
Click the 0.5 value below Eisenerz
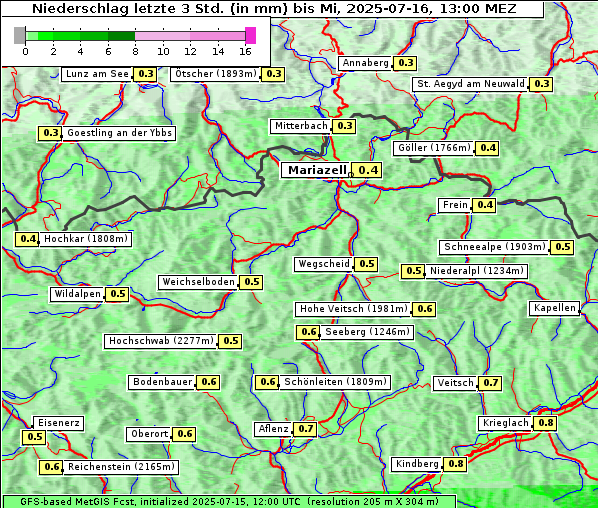click(34, 437)
